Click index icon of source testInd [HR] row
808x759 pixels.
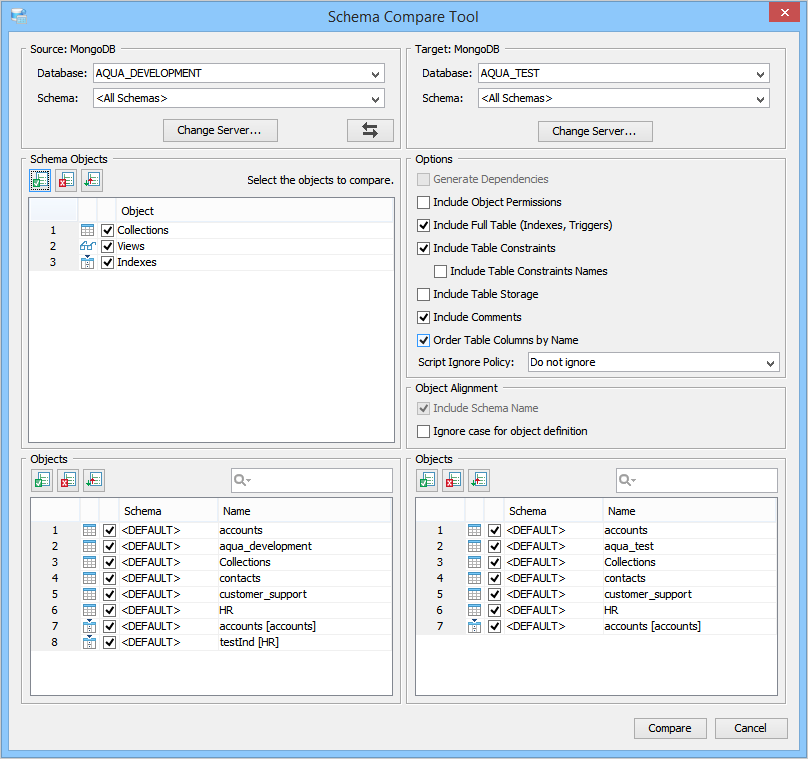[x=90, y=642]
